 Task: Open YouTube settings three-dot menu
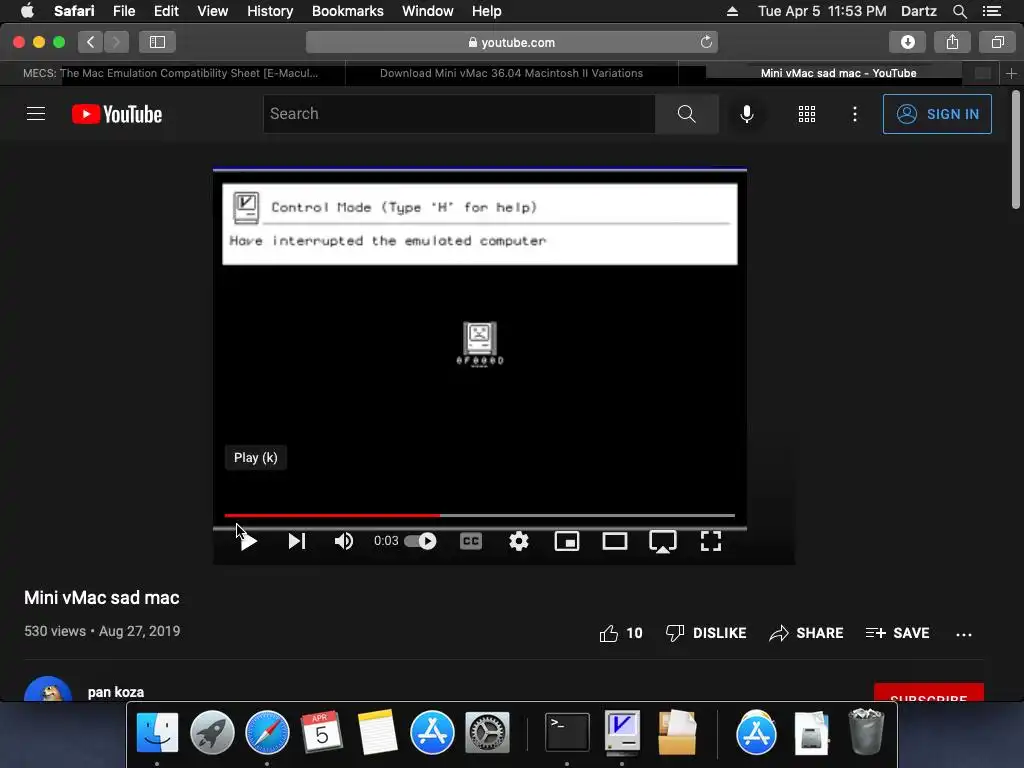point(855,114)
